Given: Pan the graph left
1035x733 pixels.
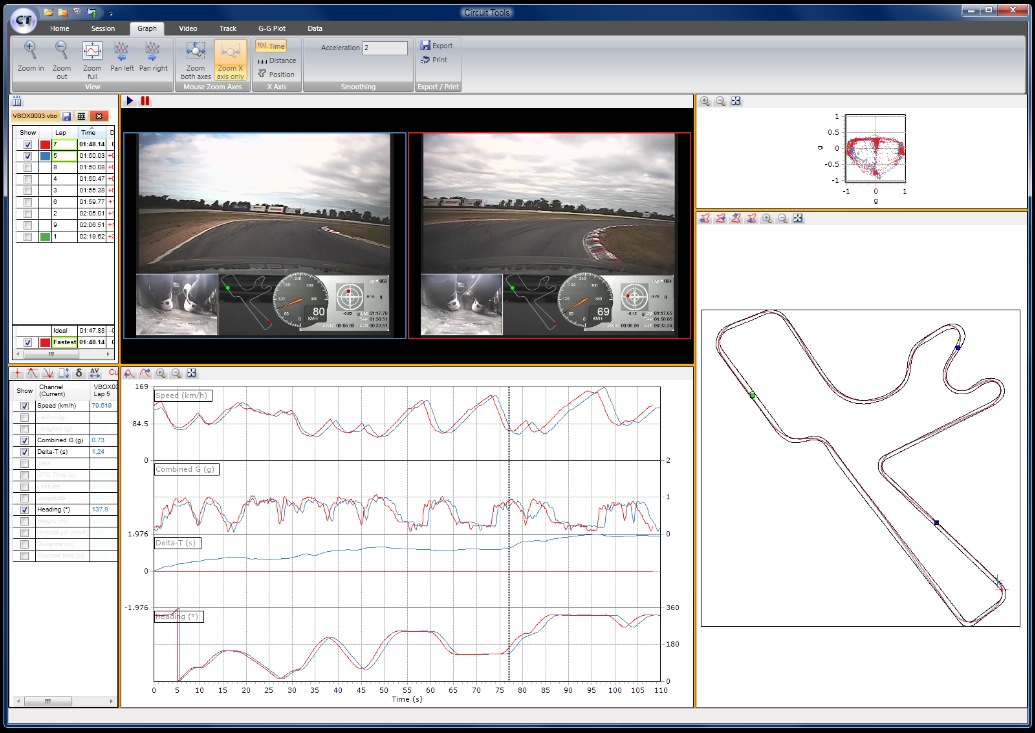Looking at the screenshot, I should click(x=121, y=52).
